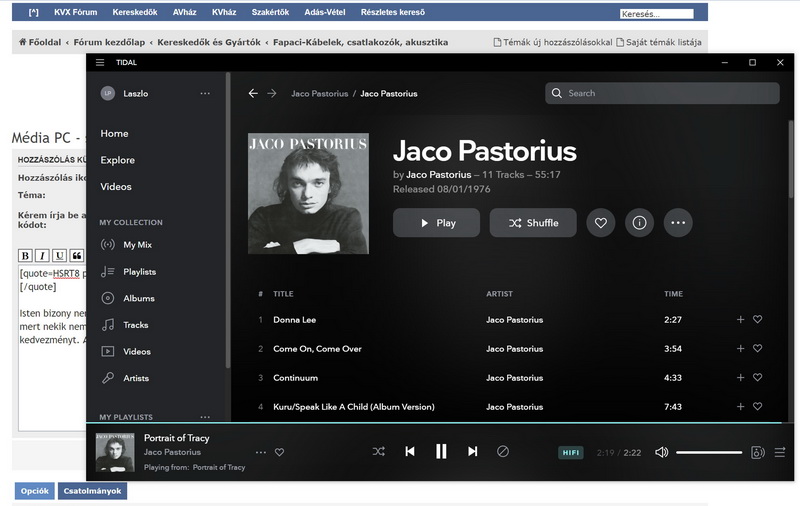Image resolution: width=800 pixels, height=506 pixels.
Task: Open Részletes kereső in forum bar
Action: pos(393,12)
